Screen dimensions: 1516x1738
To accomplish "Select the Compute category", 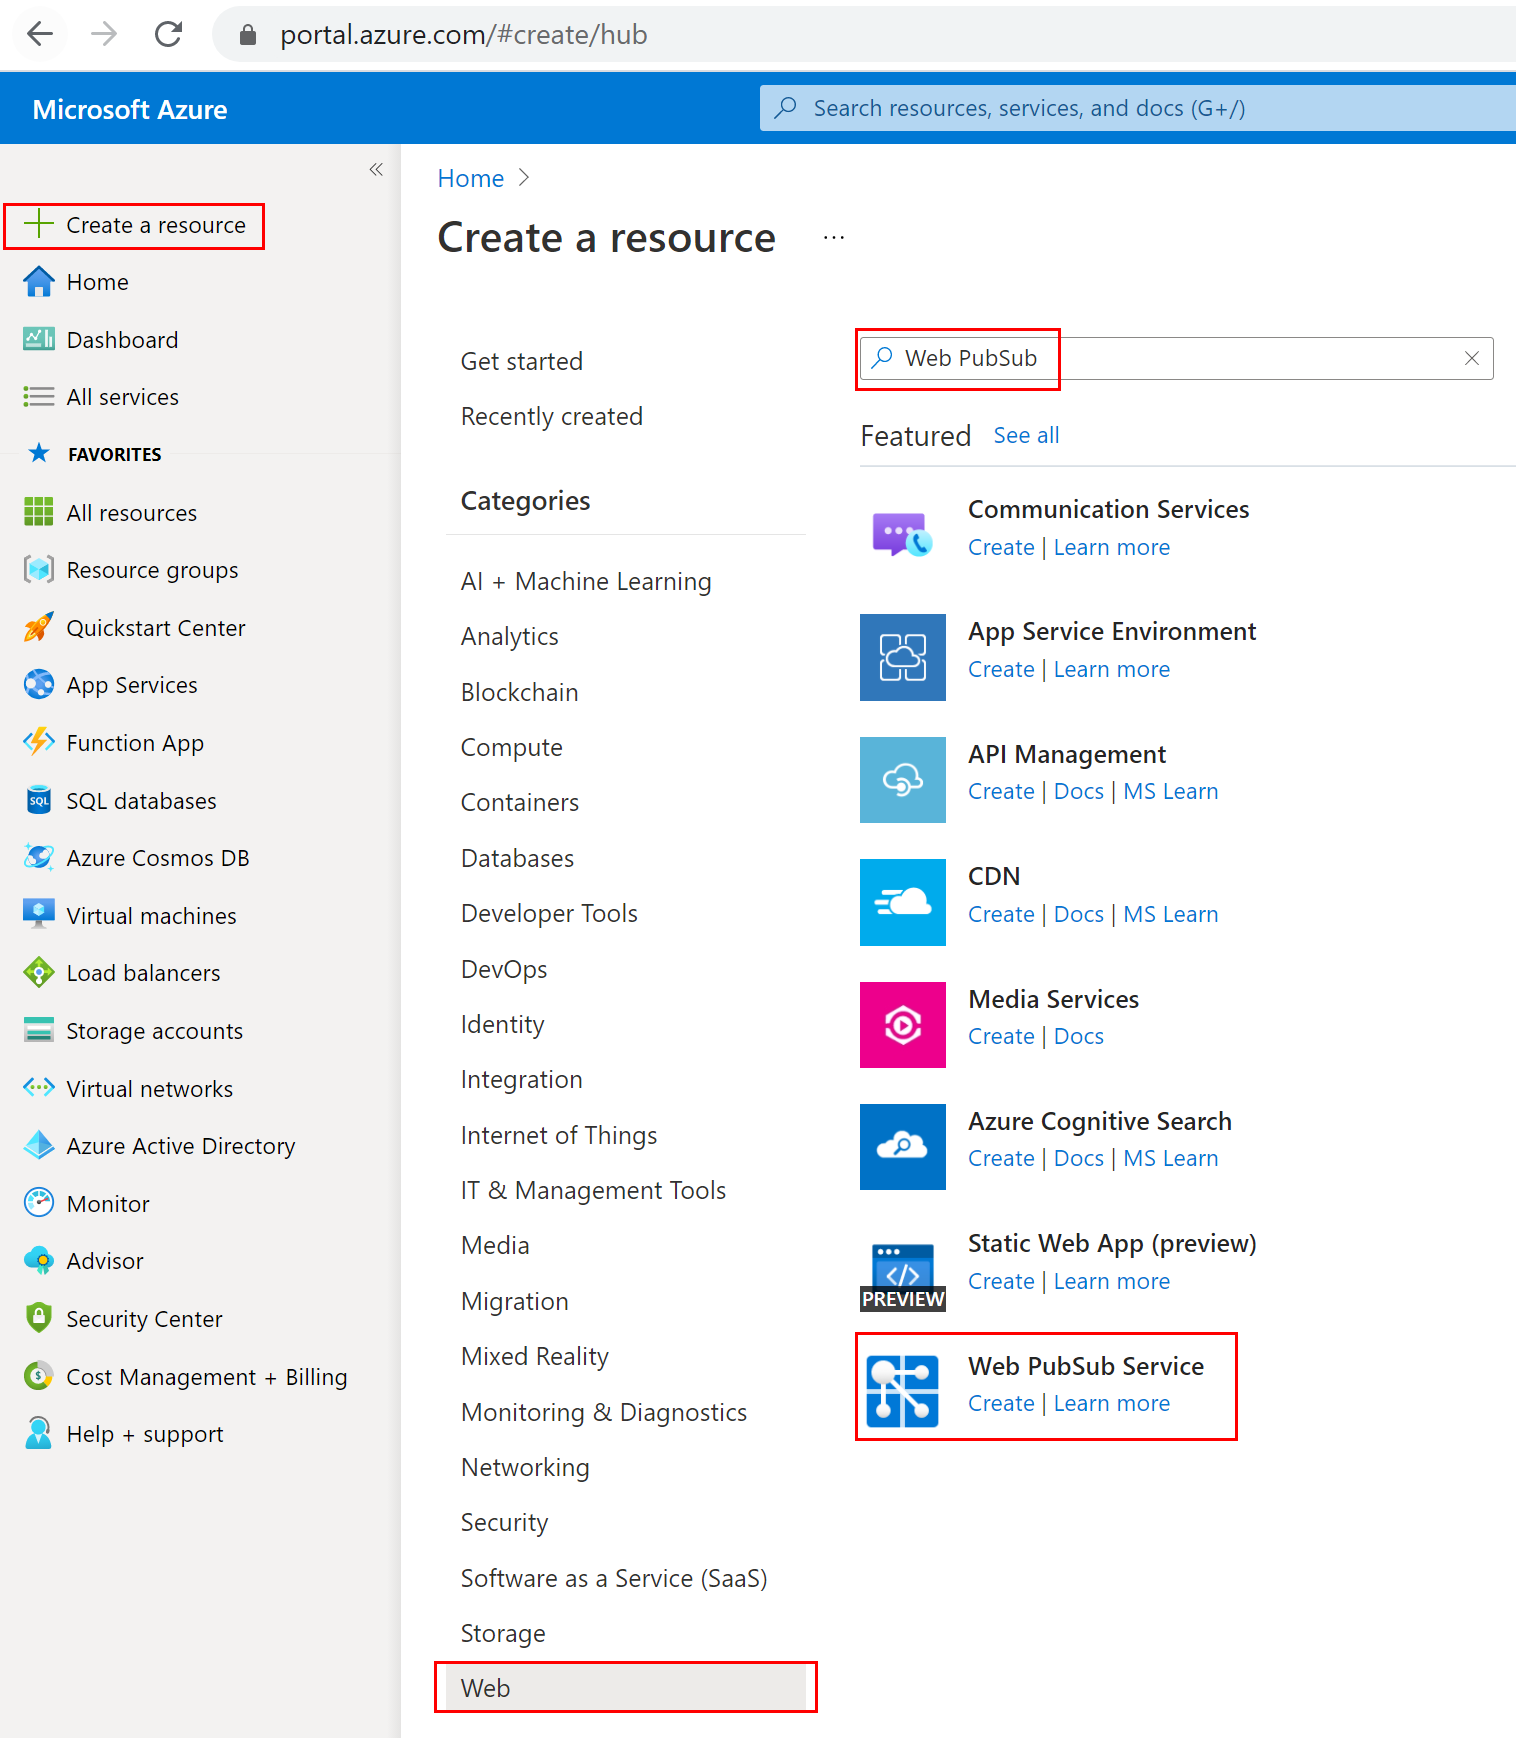I will click(511, 748).
